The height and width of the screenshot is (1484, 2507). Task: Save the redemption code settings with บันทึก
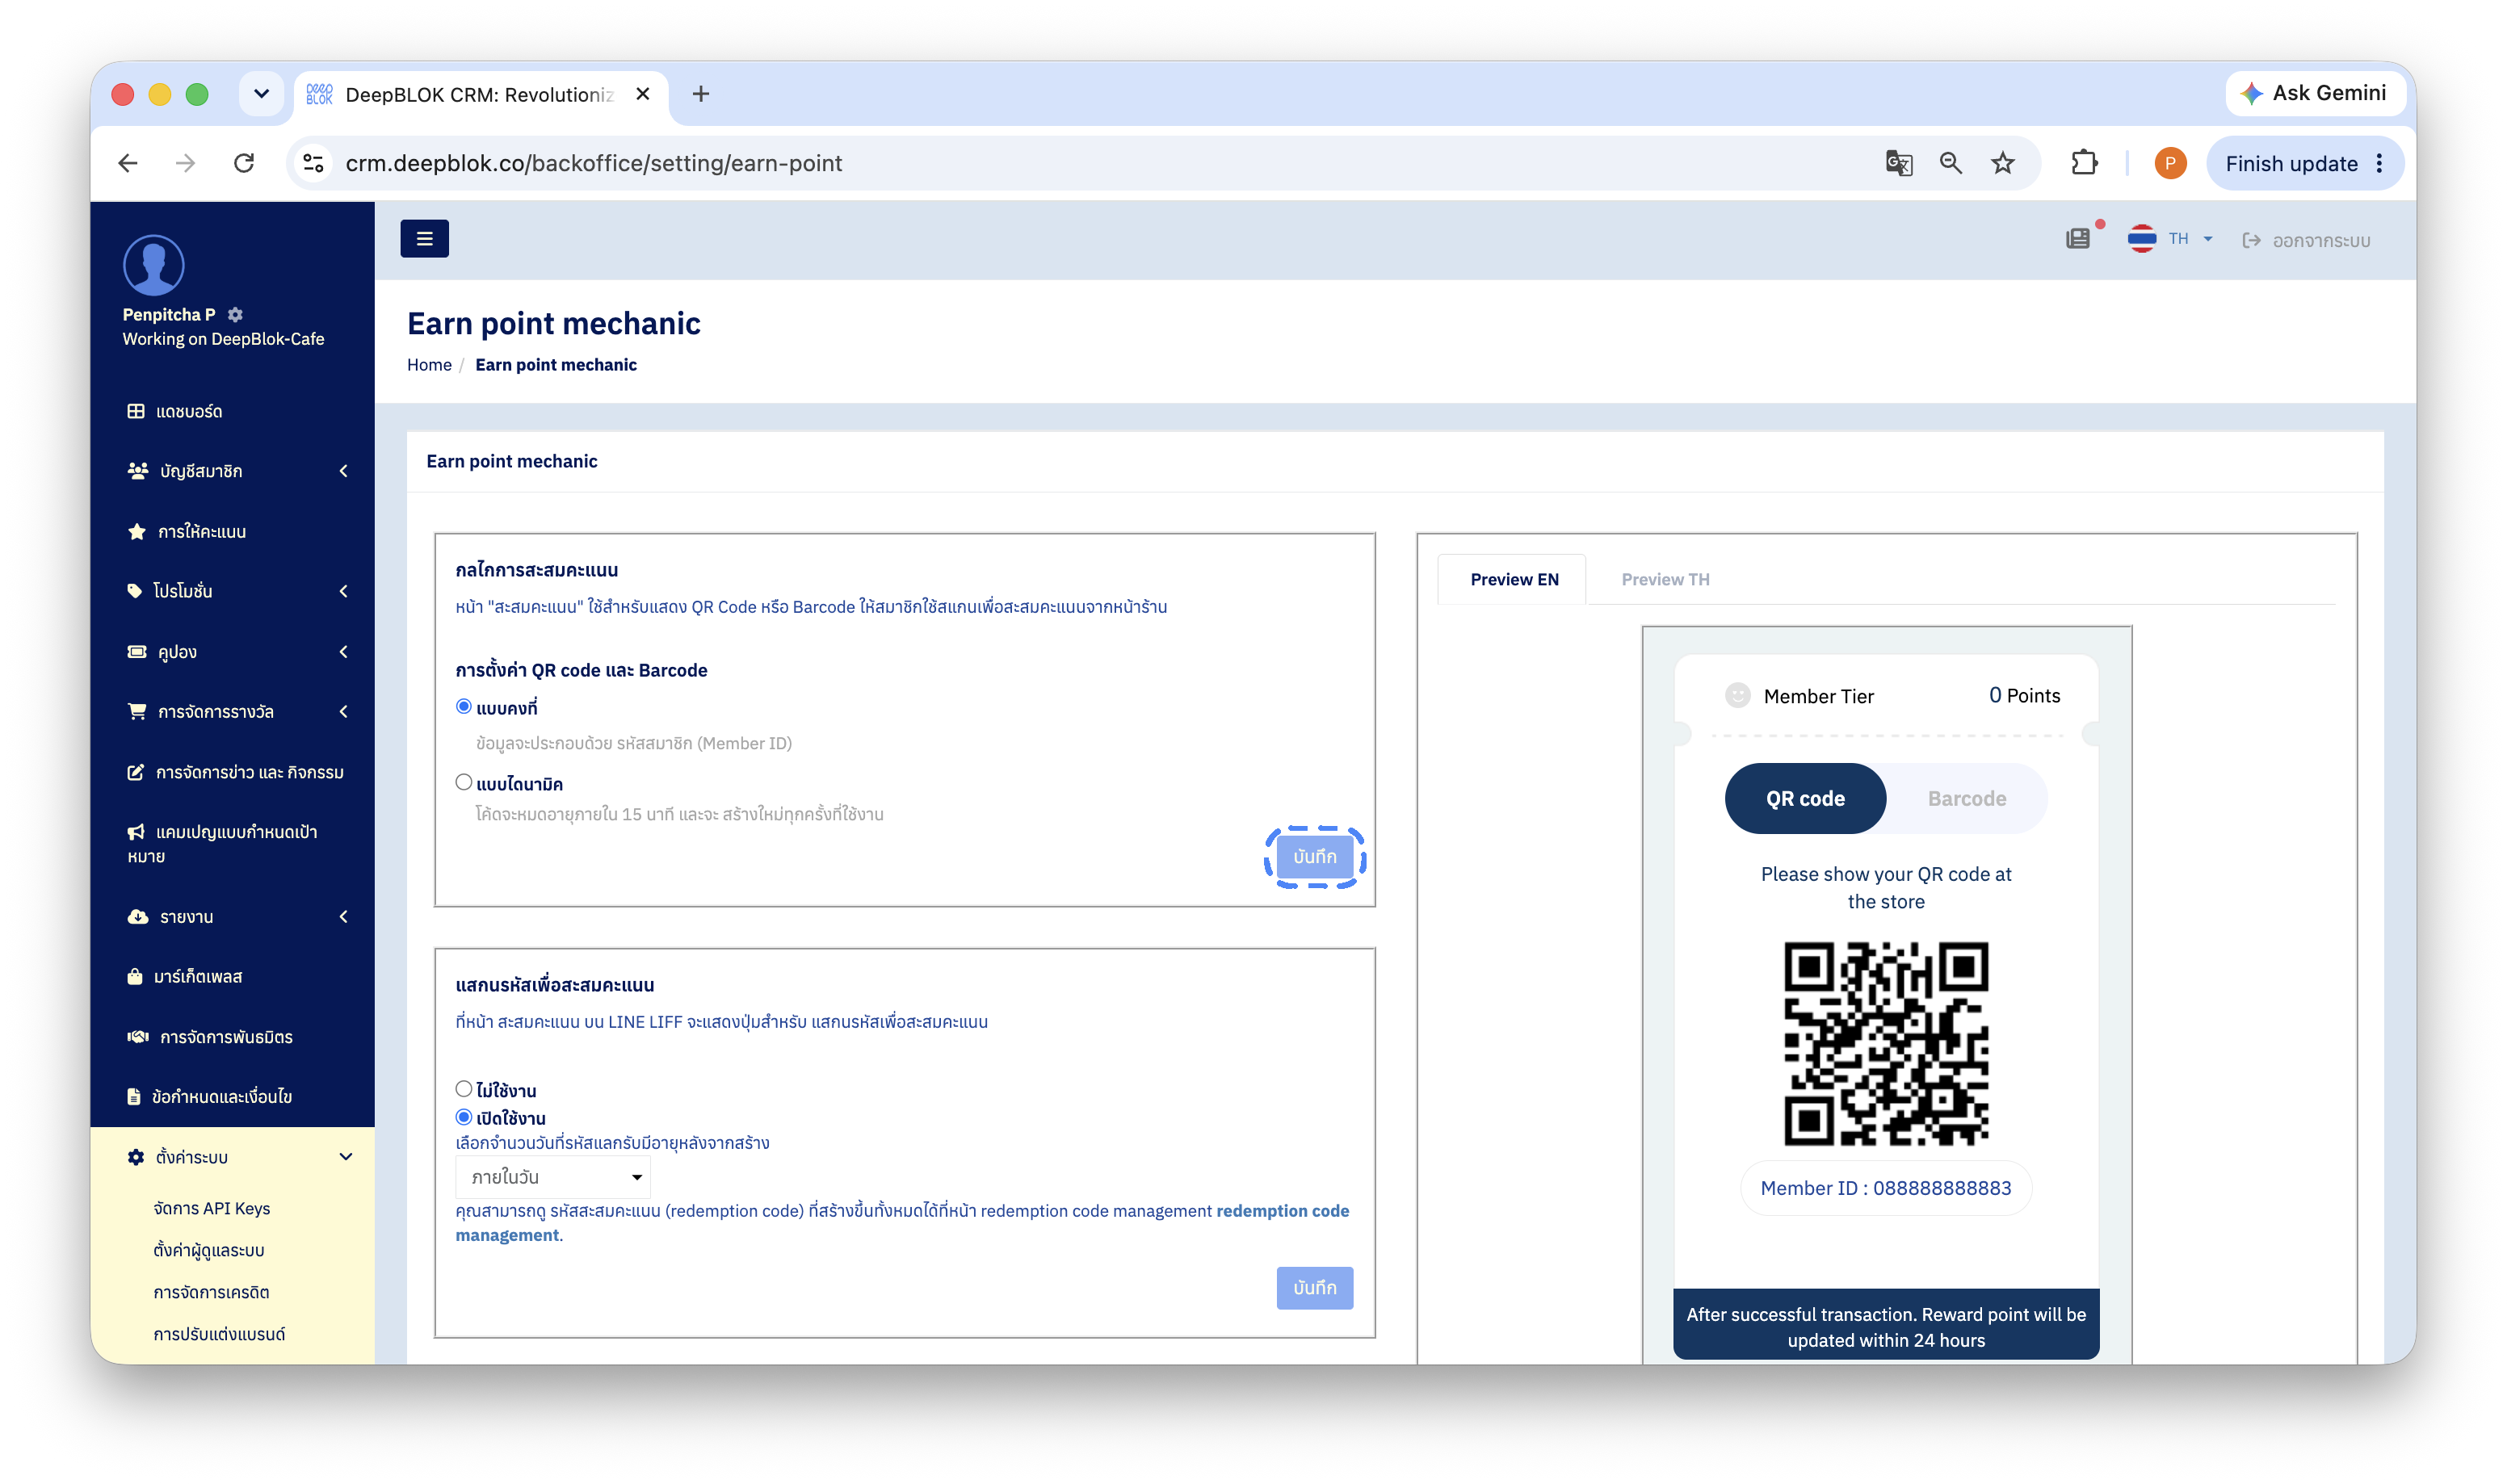pyautogui.click(x=1315, y=1288)
